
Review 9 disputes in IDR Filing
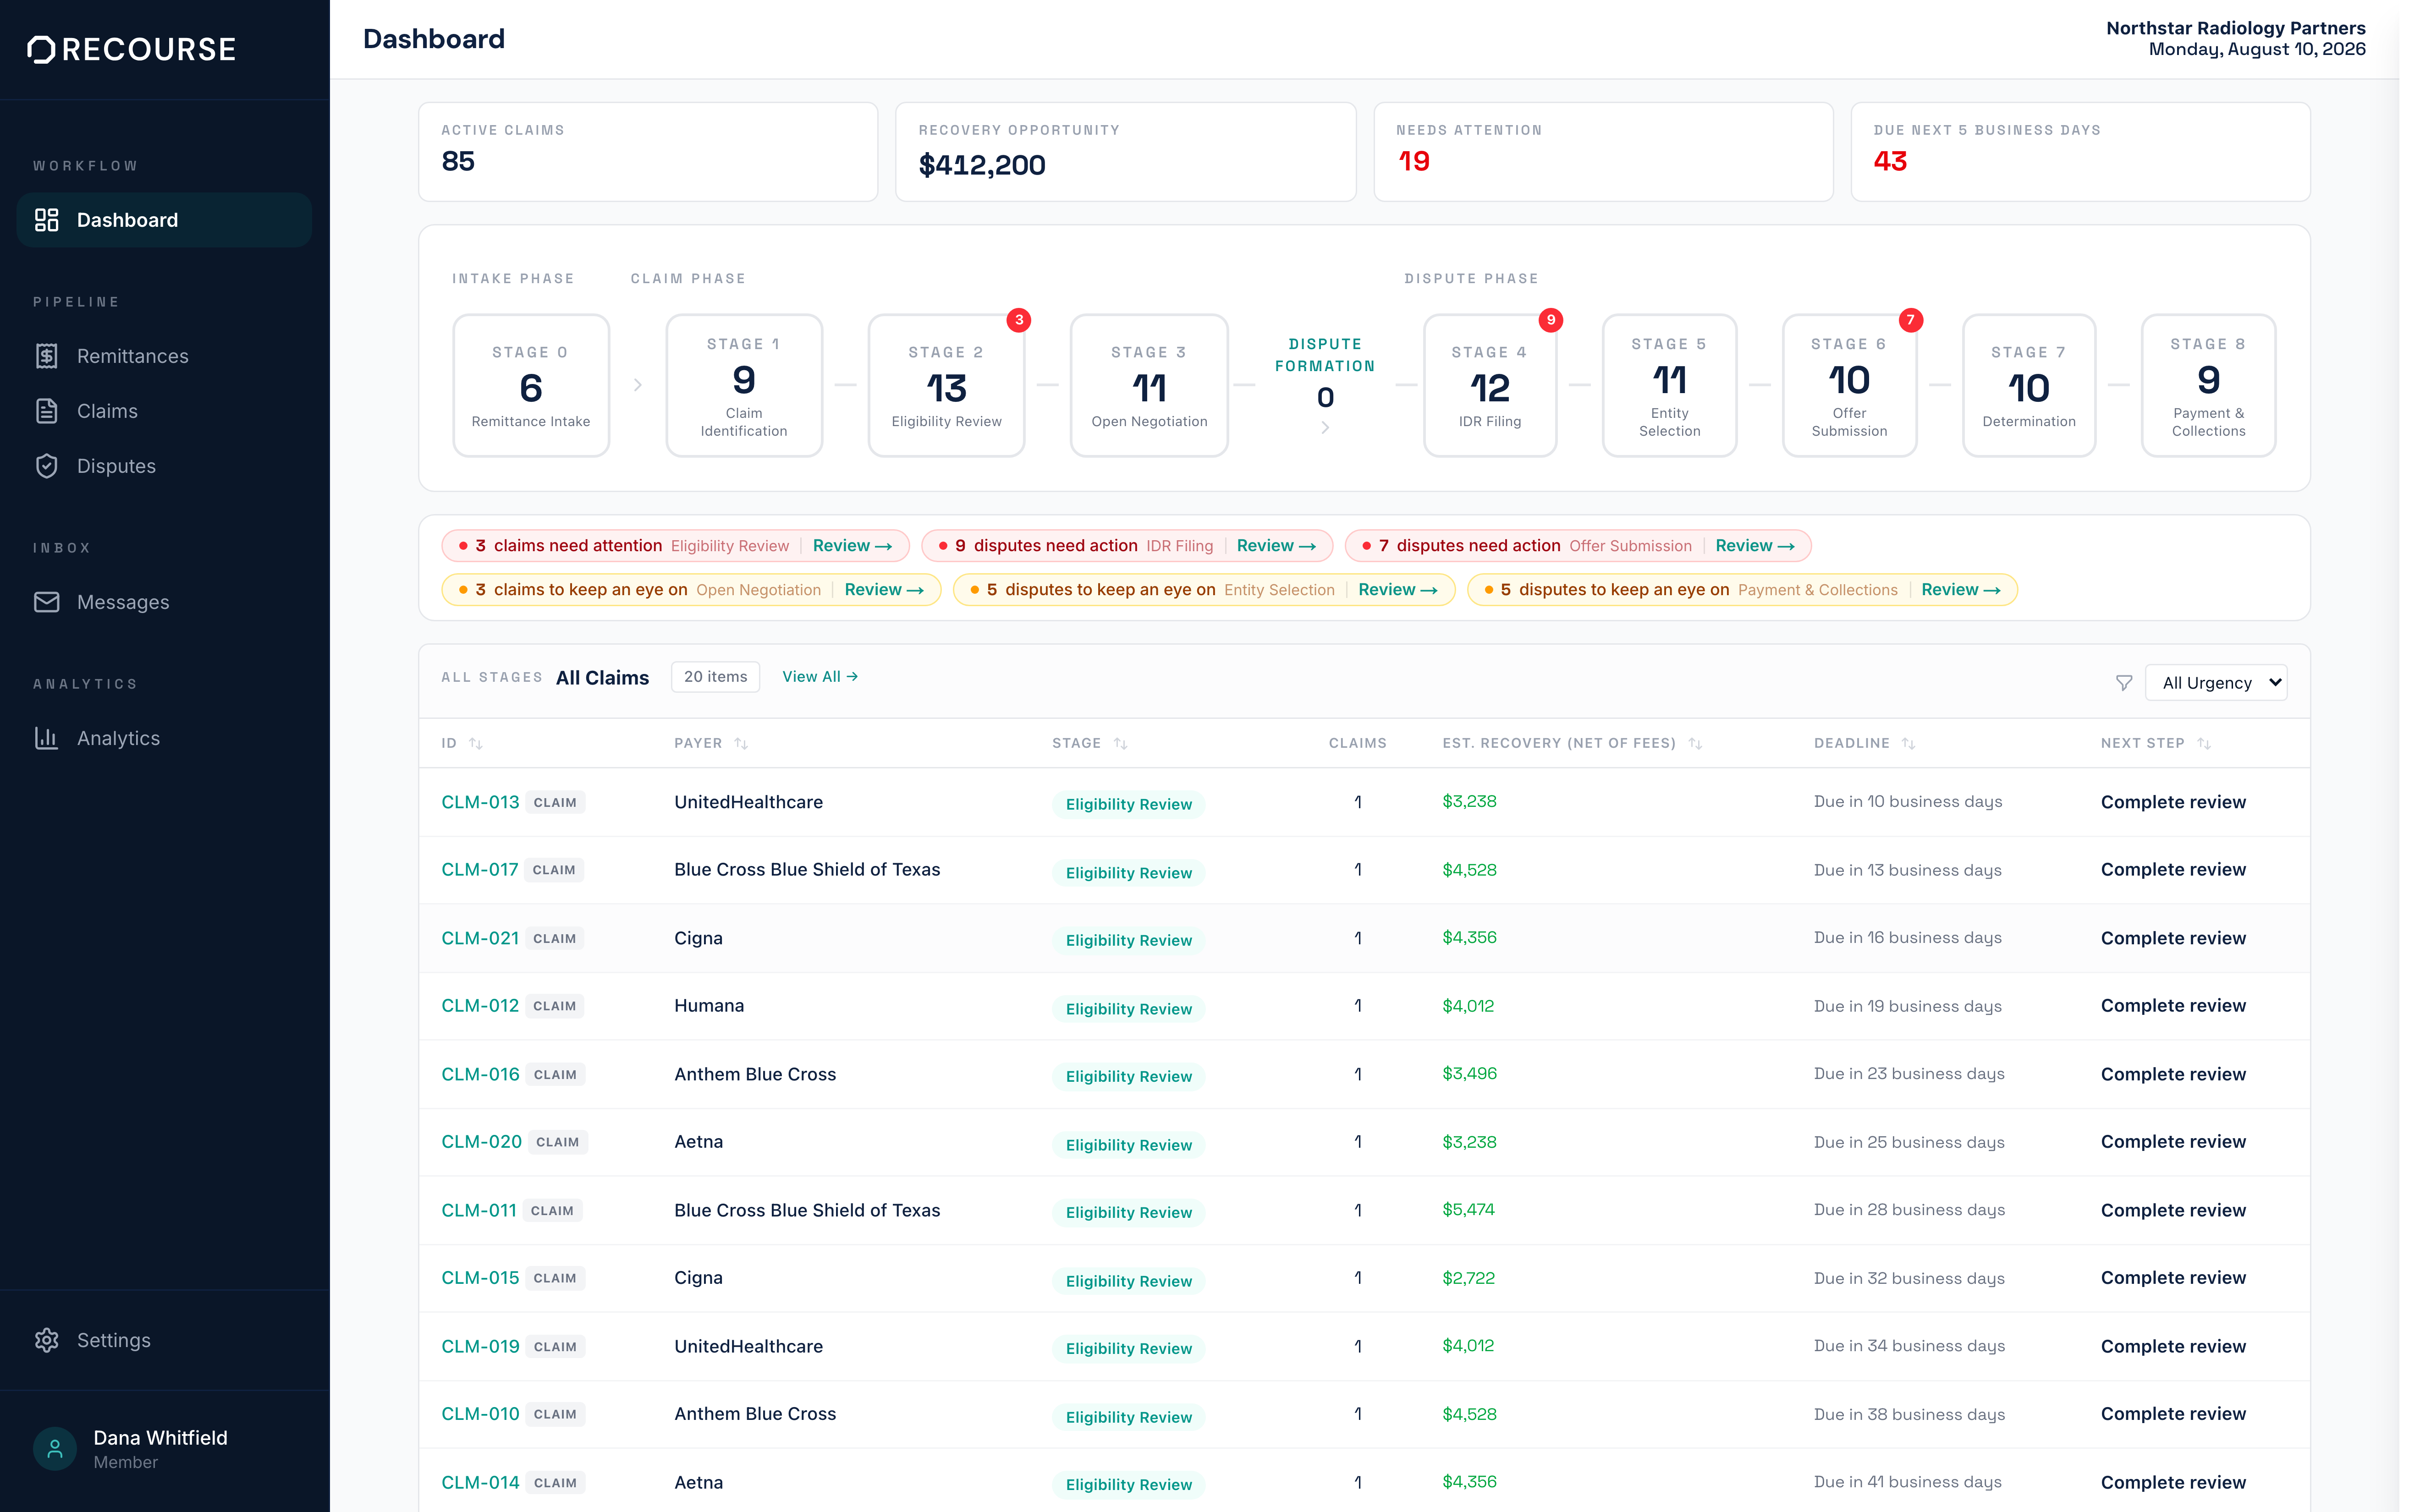[1276, 546]
